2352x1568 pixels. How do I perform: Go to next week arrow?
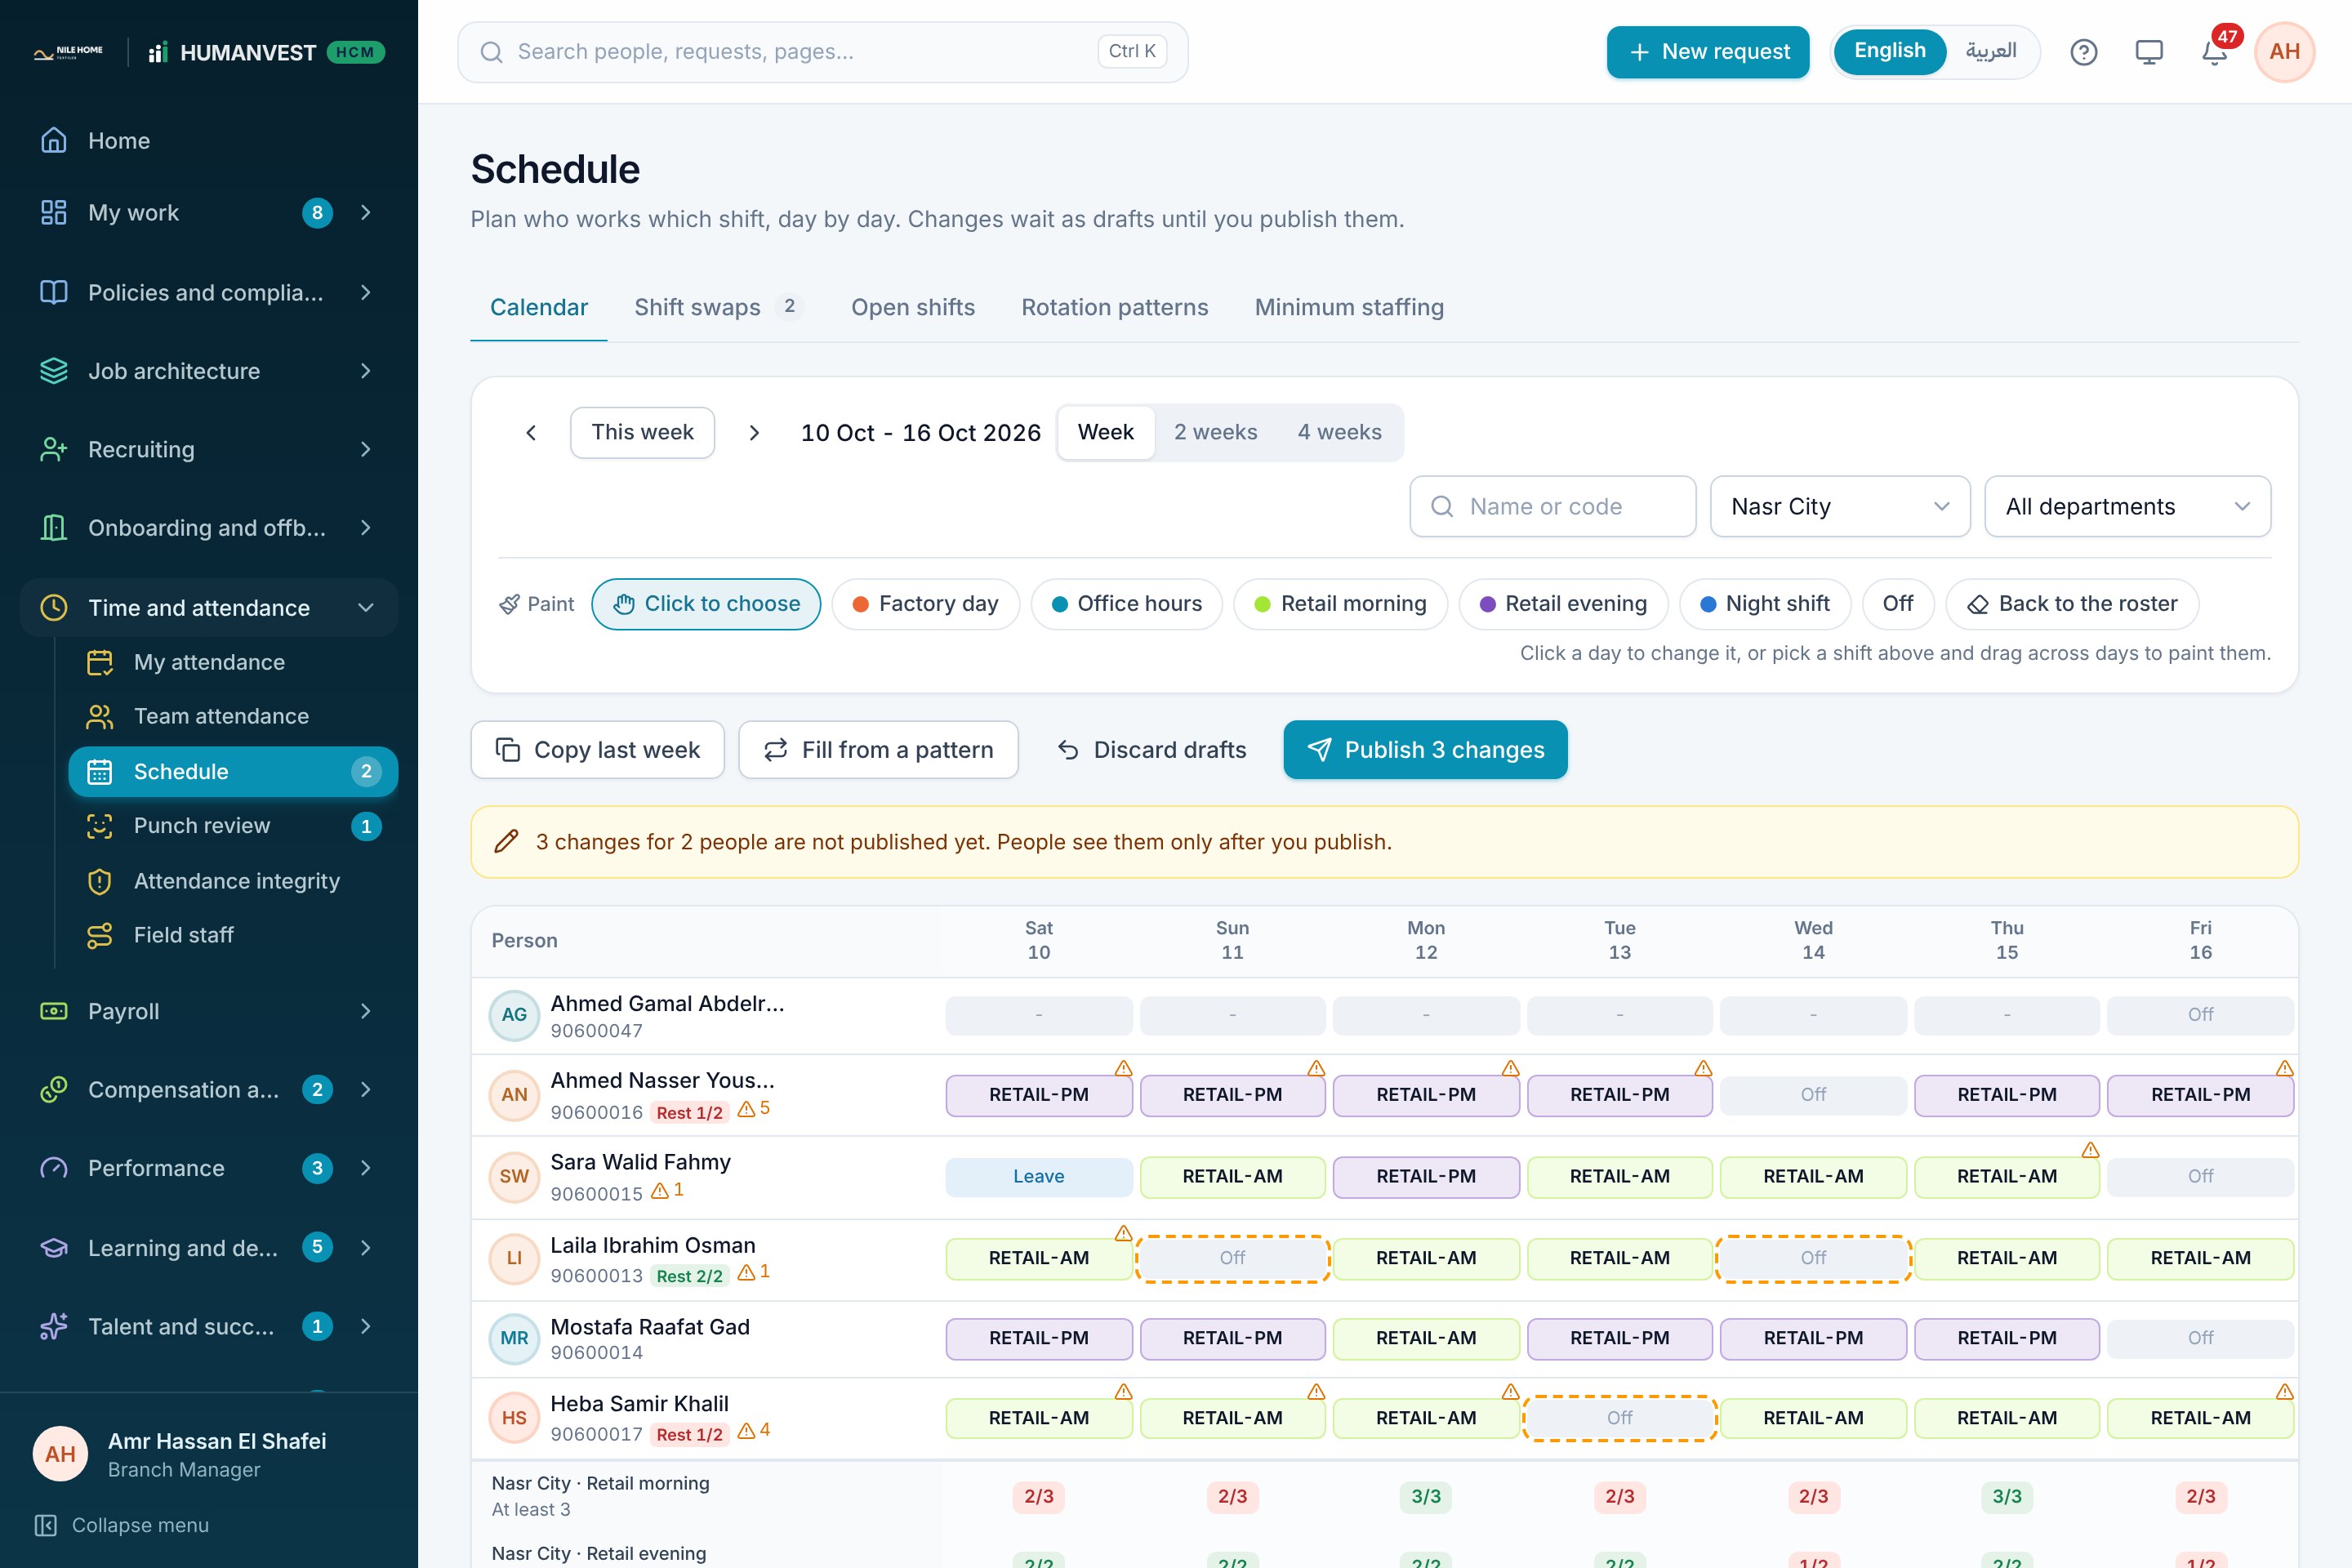click(x=754, y=432)
